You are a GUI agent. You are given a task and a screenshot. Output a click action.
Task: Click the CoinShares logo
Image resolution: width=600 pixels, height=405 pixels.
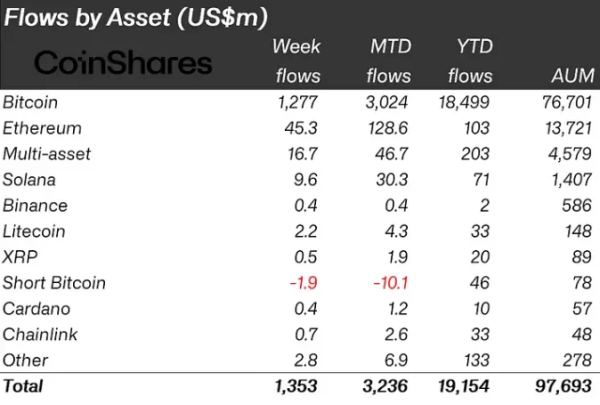[x=123, y=62]
